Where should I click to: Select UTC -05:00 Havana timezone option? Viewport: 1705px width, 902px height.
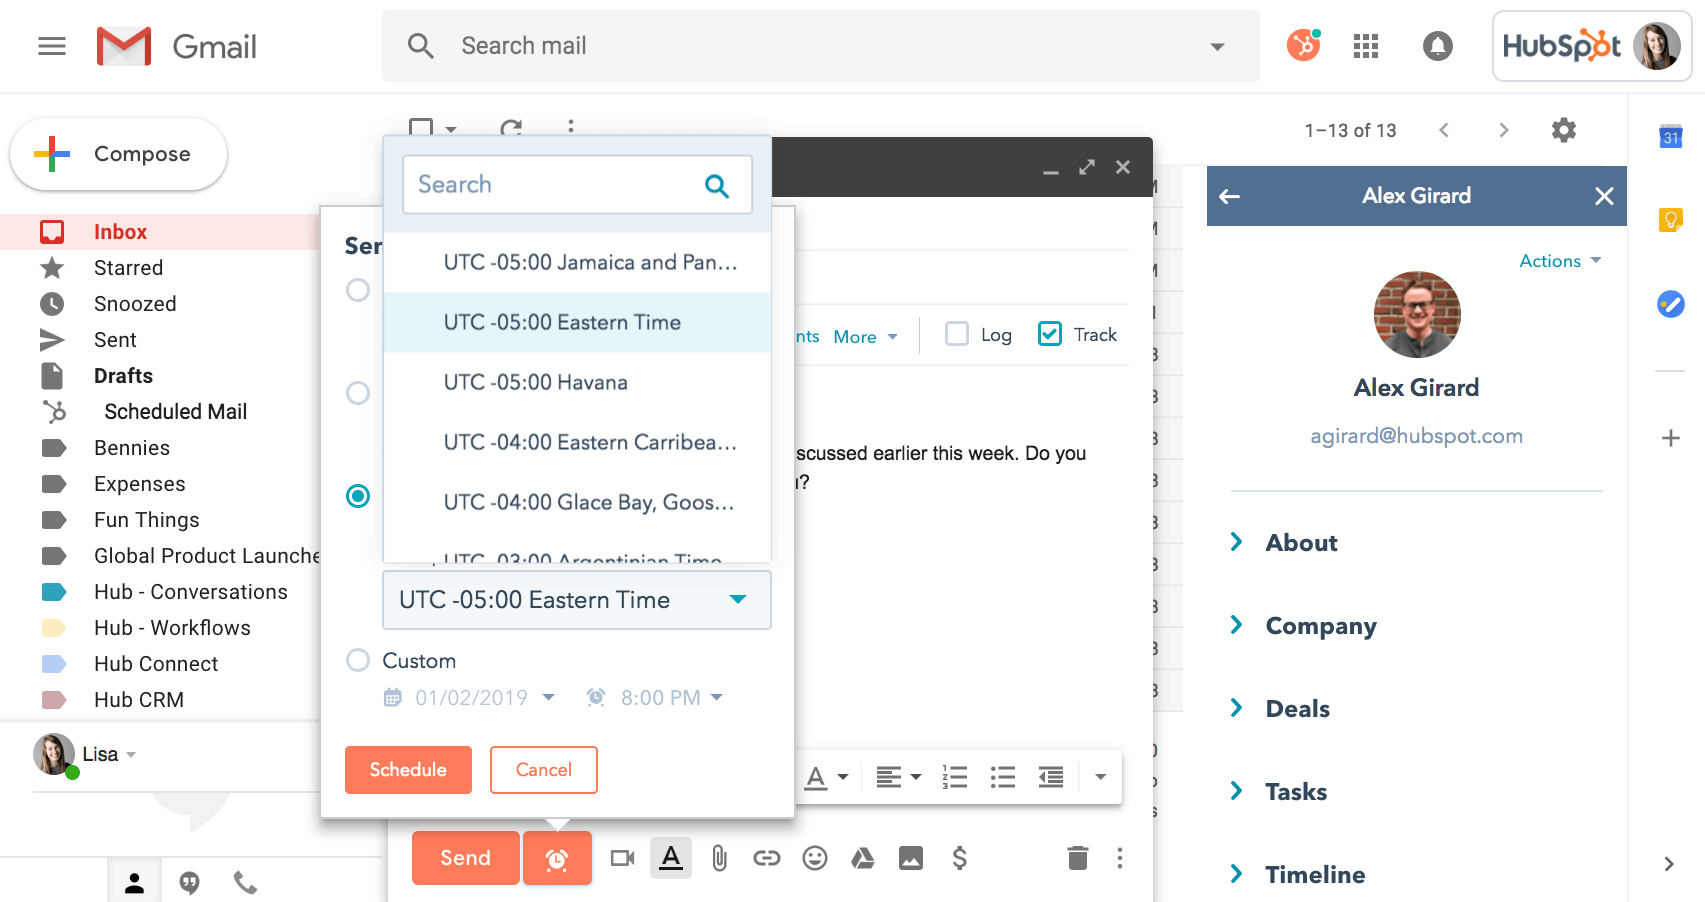[536, 382]
